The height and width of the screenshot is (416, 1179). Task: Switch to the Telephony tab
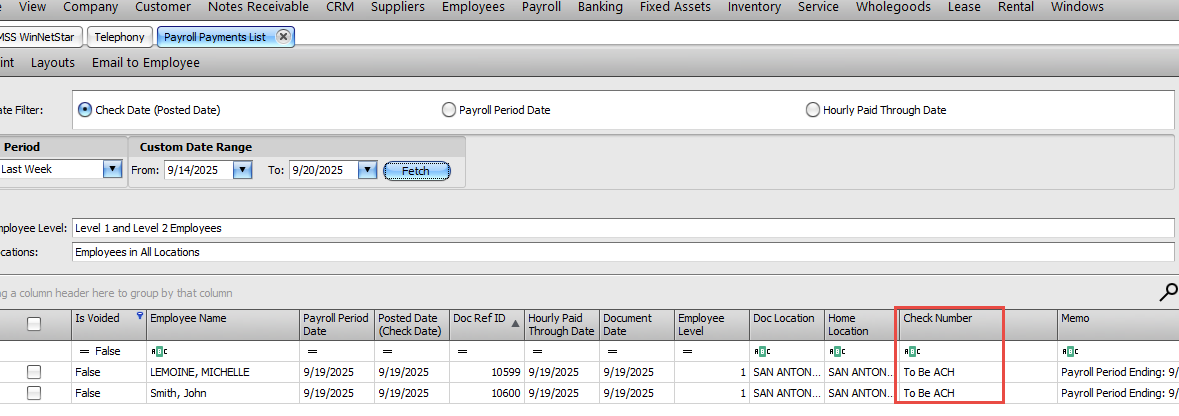pyautogui.click(x=121, y=37)
